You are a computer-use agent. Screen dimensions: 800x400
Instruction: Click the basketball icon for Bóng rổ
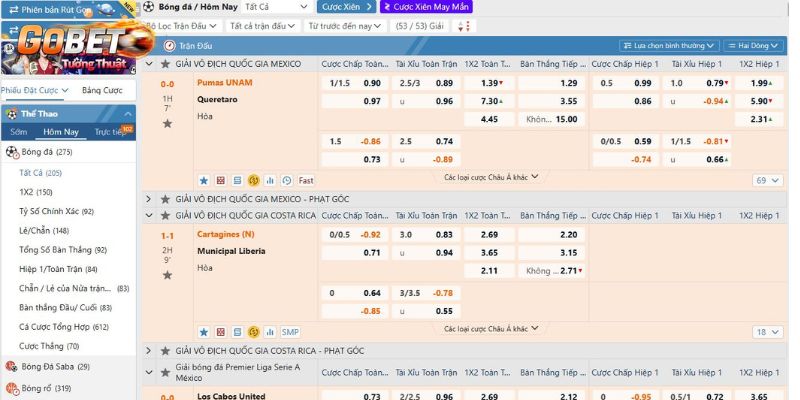point(12,388)
